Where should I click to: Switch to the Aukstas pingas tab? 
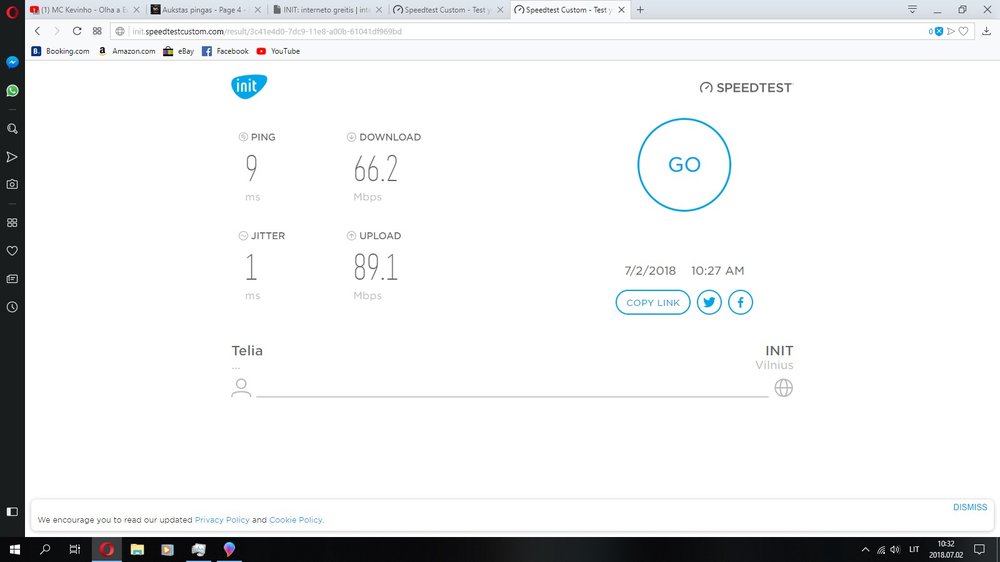point(205,9)
